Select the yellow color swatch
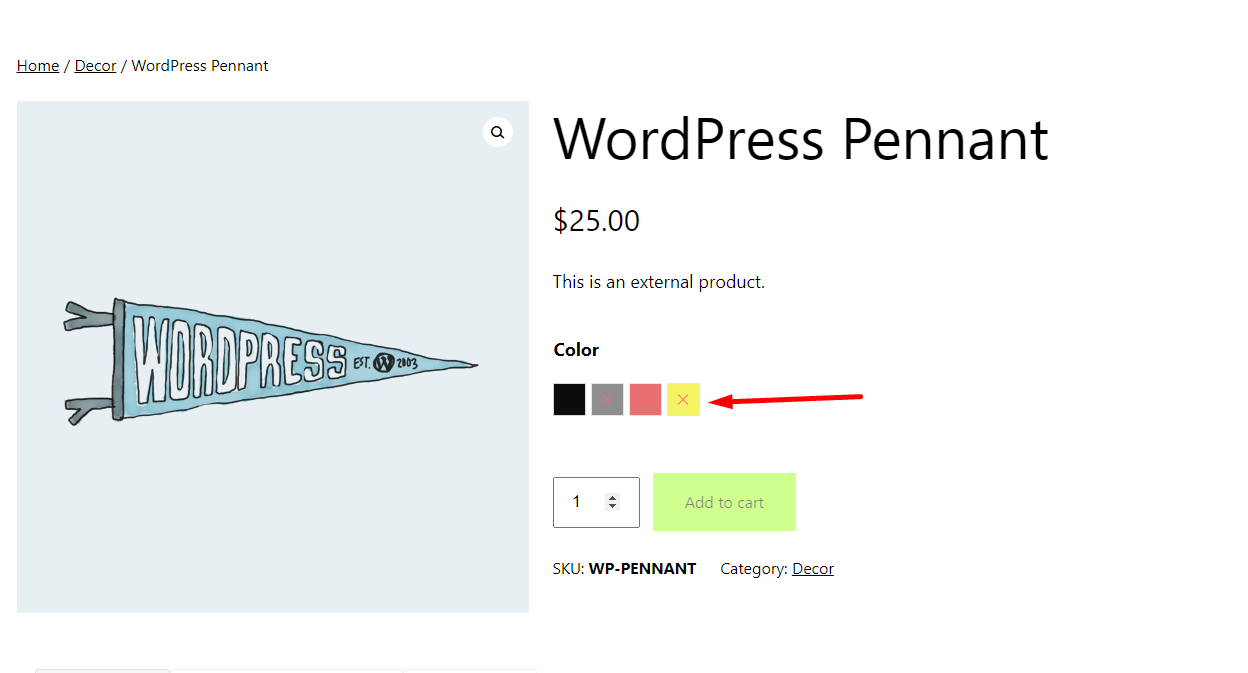This screenshot has width=1248, height=673. pyautogui.click(x=683, y=399)
